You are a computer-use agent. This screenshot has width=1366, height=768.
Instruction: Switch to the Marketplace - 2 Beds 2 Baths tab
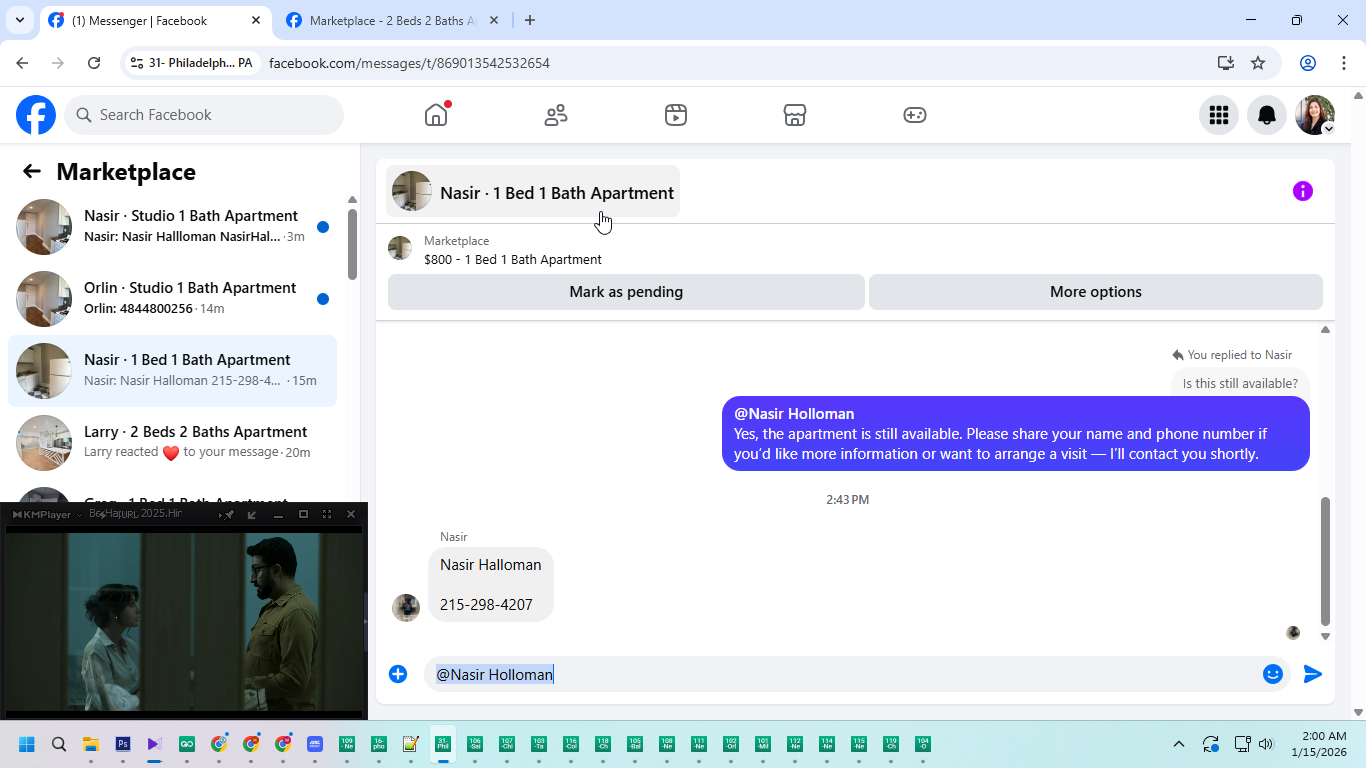tap(394, 20)
